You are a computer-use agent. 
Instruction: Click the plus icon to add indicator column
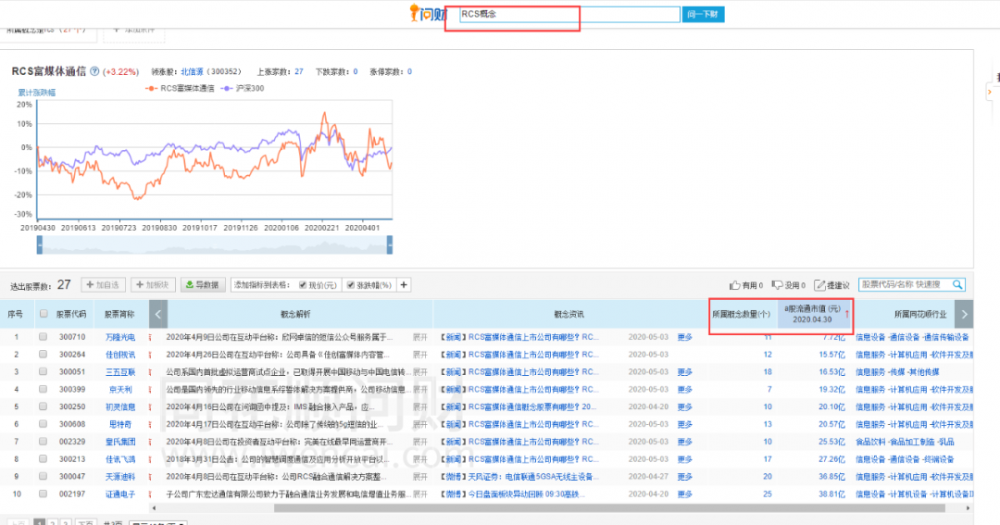coord(404,285)
